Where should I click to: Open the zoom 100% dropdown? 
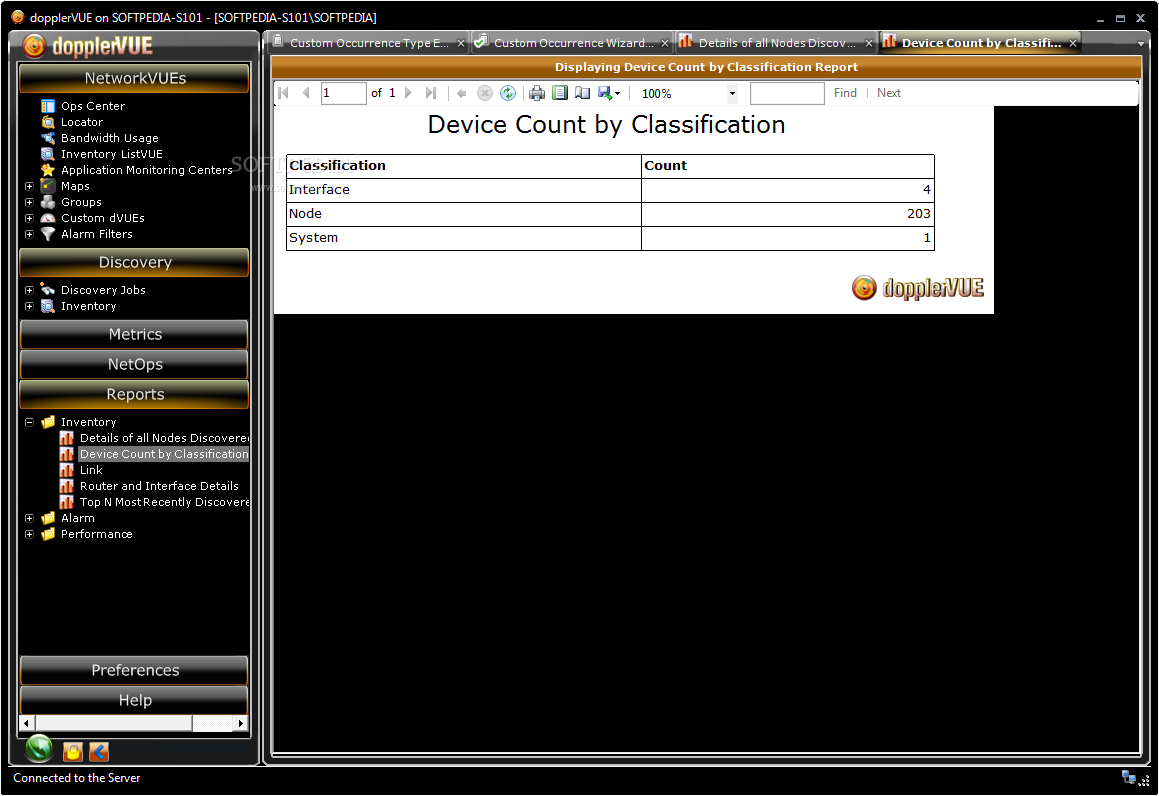click(x=733, y=94)
